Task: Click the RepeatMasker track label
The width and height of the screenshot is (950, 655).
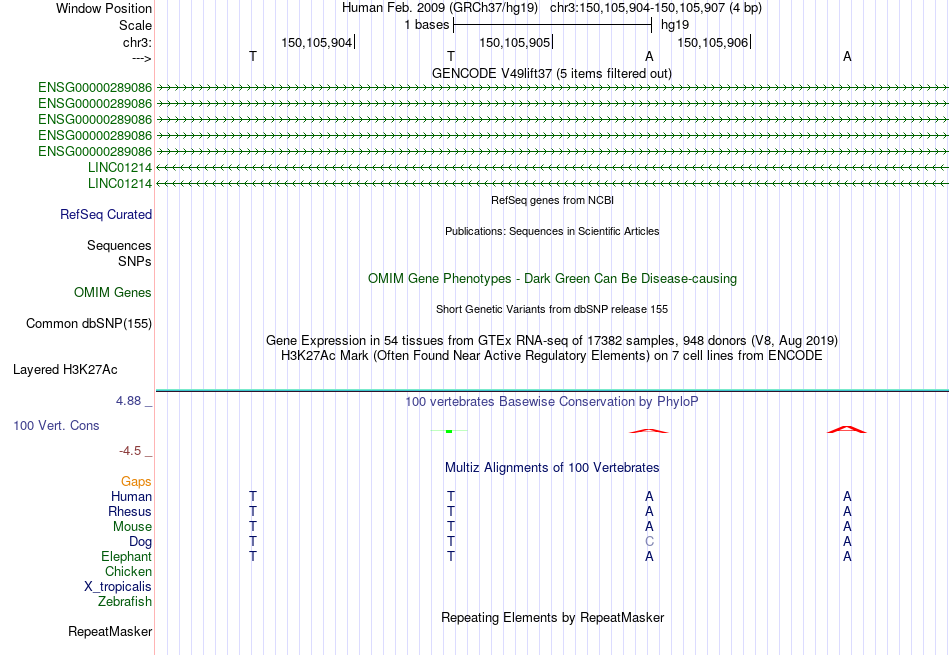Action: point(110,631)
